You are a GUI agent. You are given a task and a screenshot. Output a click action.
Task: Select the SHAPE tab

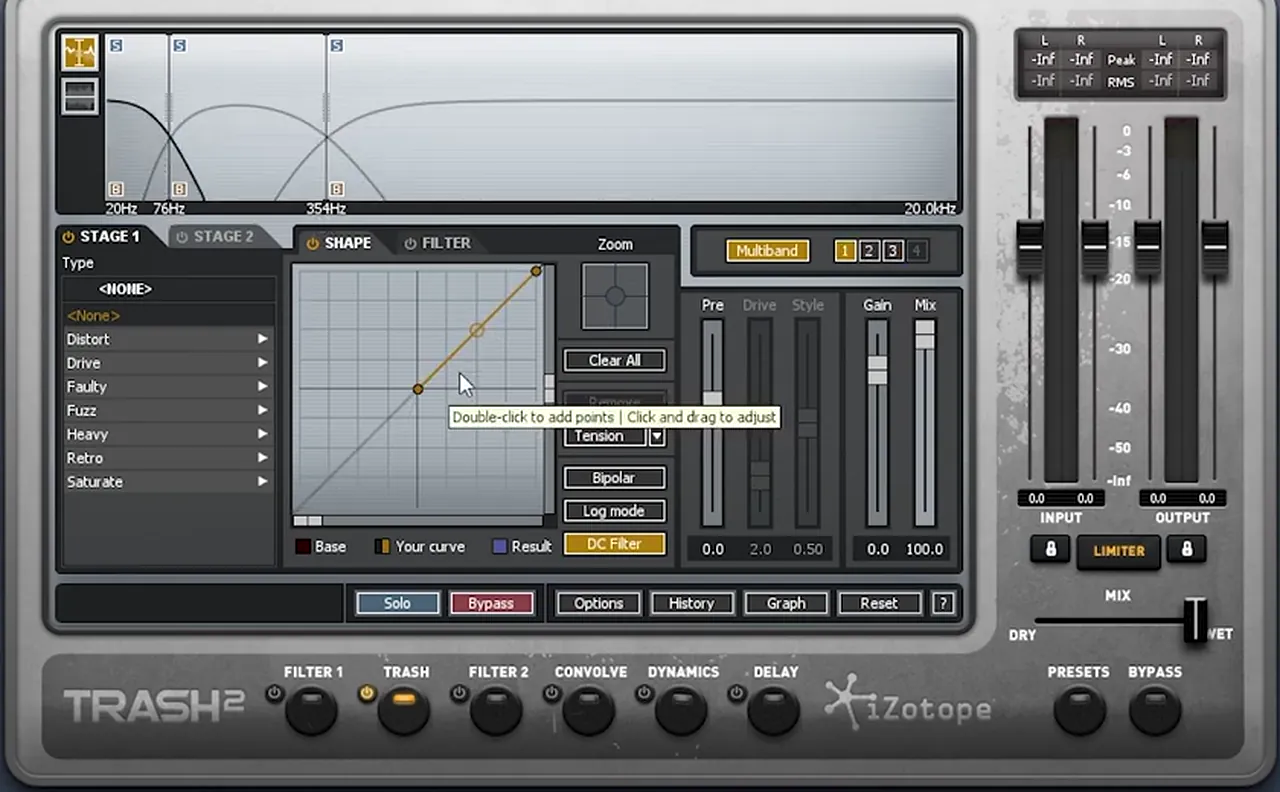(338, 243)
